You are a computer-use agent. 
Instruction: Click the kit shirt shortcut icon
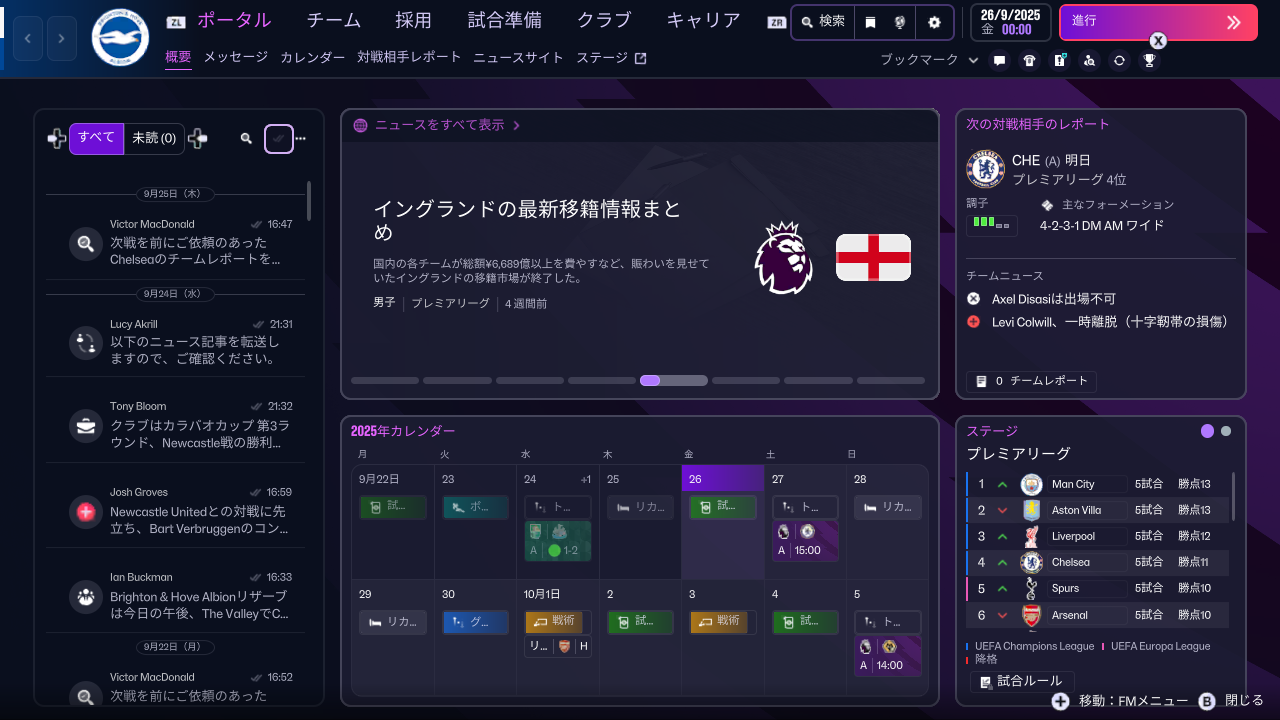pos(1029,60)
